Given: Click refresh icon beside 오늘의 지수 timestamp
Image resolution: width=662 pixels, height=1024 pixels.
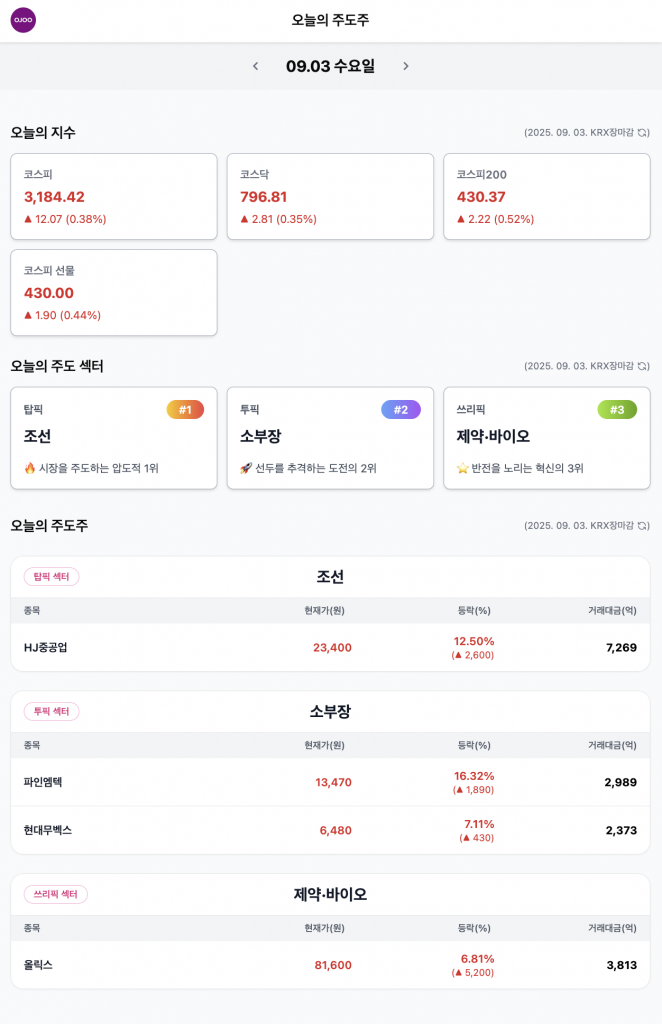Looking at the screenshot, I should [x=644, y=132].
